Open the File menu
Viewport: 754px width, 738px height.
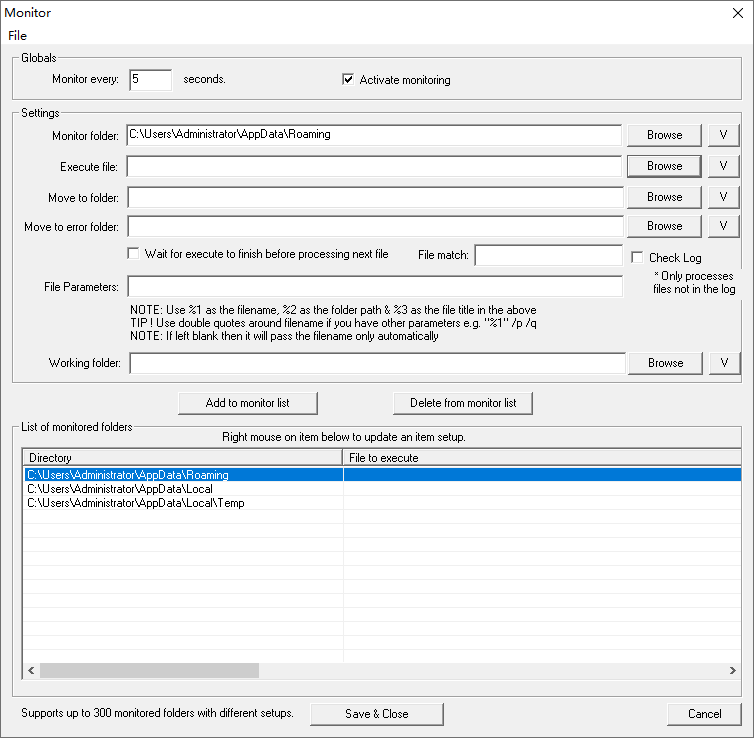17,35
